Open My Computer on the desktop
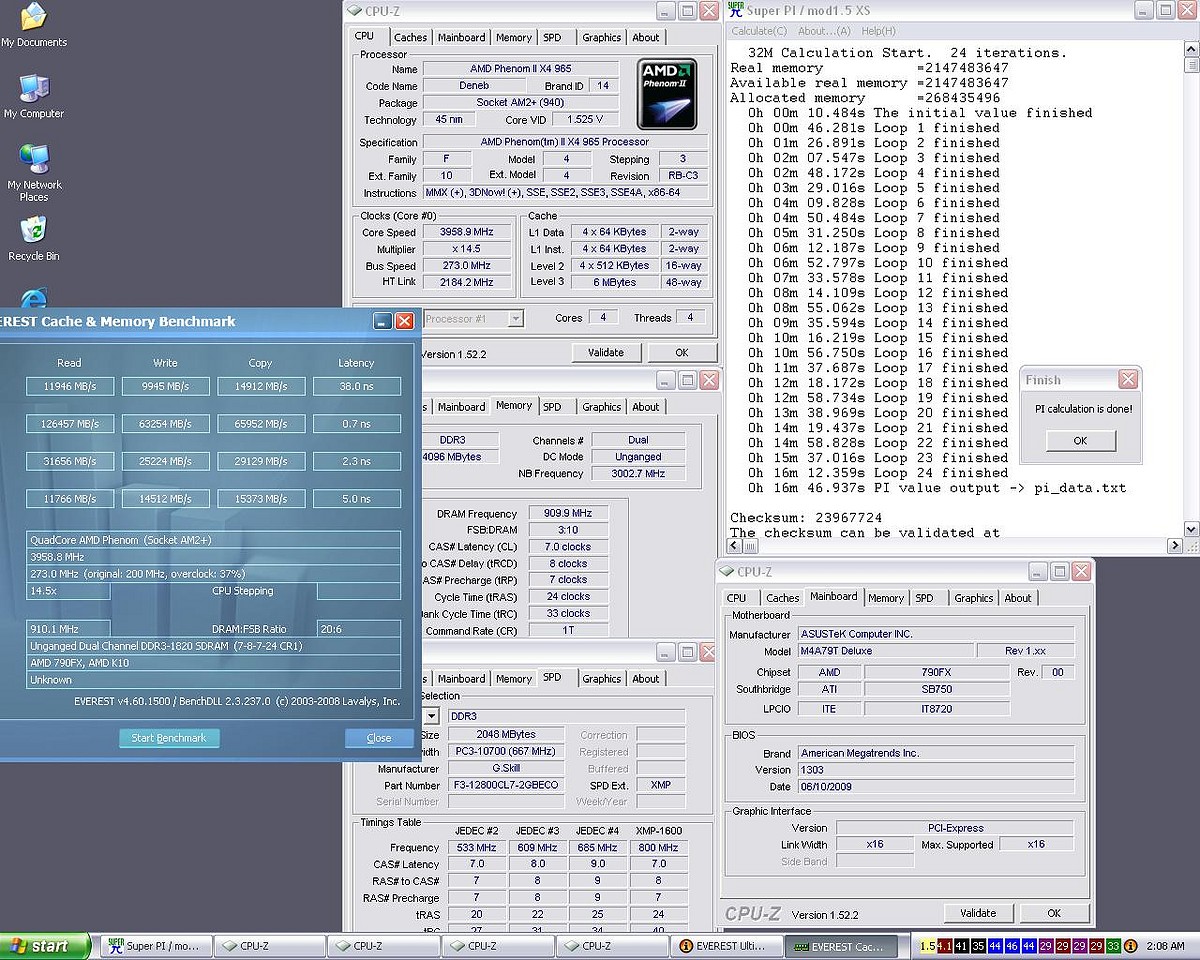Viewport: 1200px width, 960px height. point(34,90)
